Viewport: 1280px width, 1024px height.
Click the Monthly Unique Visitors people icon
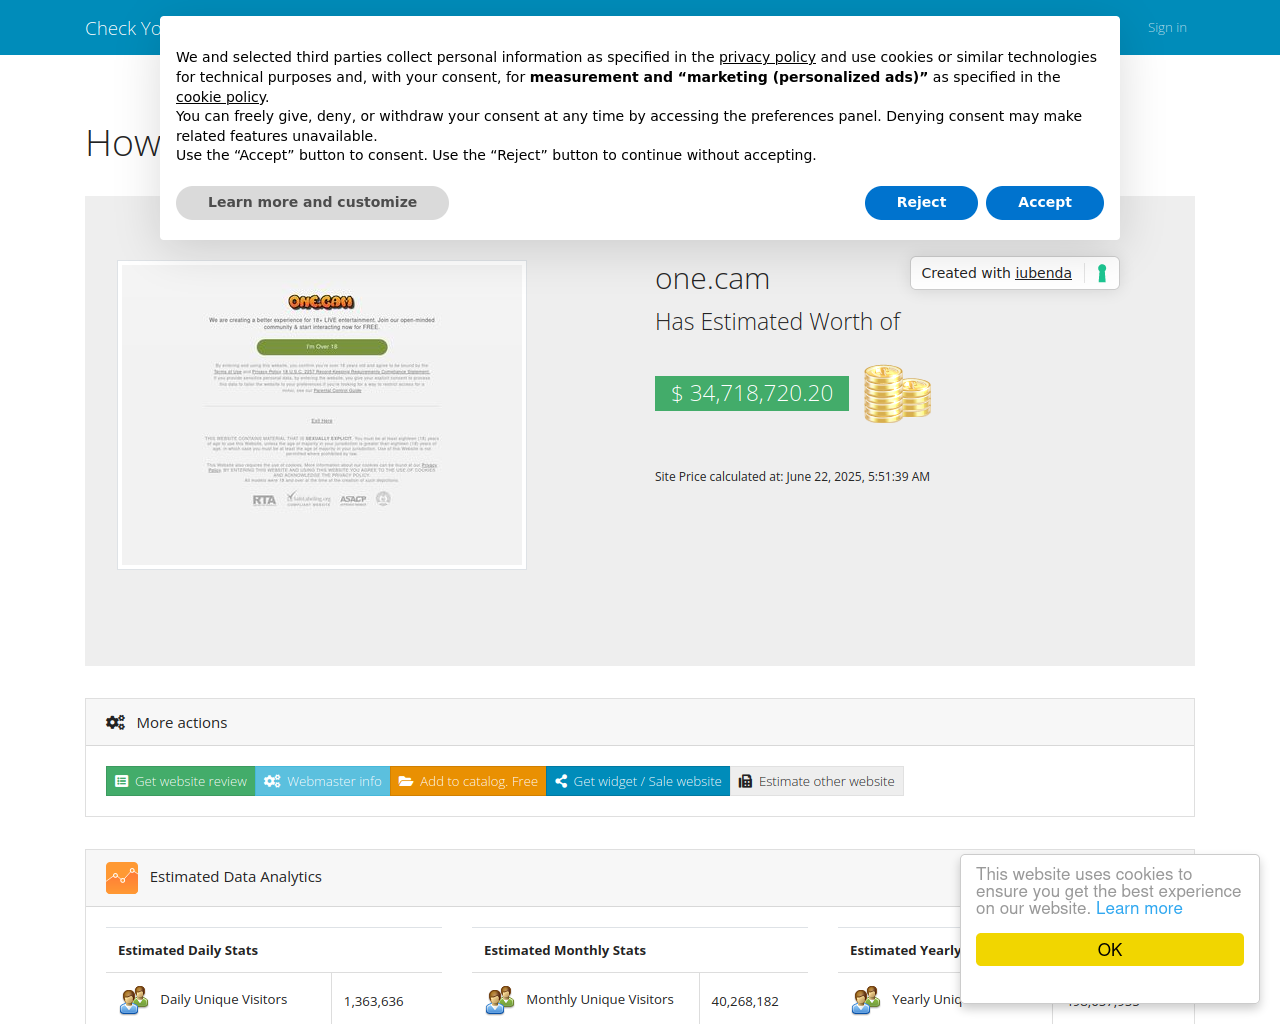500,1000
